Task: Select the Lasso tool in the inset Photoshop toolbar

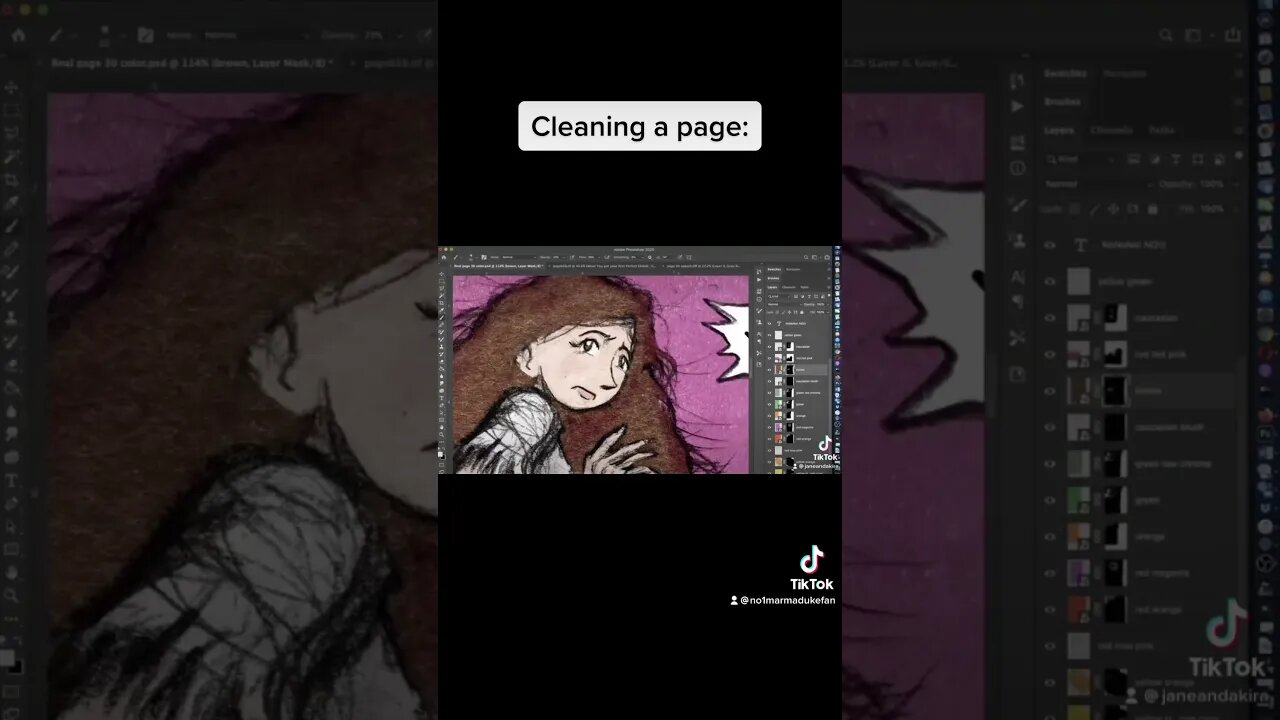Action: point(442,288)
